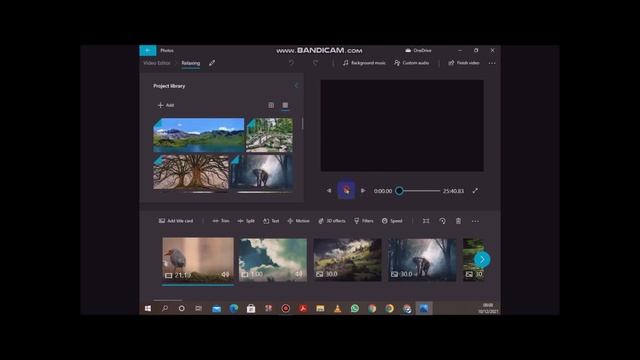Select the tree roots library thumbnail

tap(191, 172)
